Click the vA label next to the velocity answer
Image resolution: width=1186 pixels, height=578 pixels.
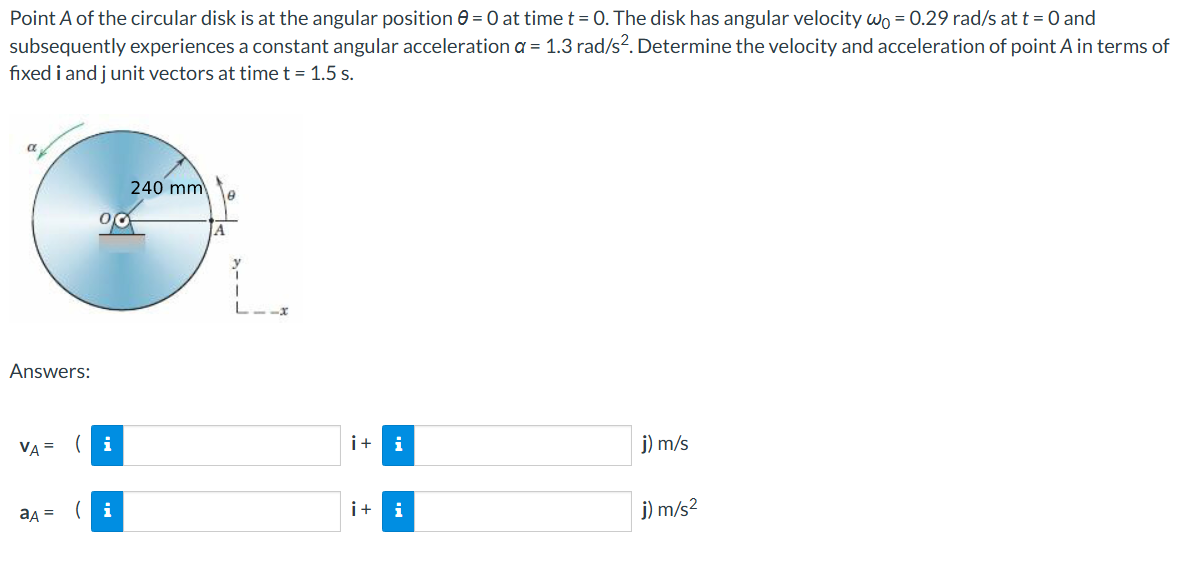[32, 445]
